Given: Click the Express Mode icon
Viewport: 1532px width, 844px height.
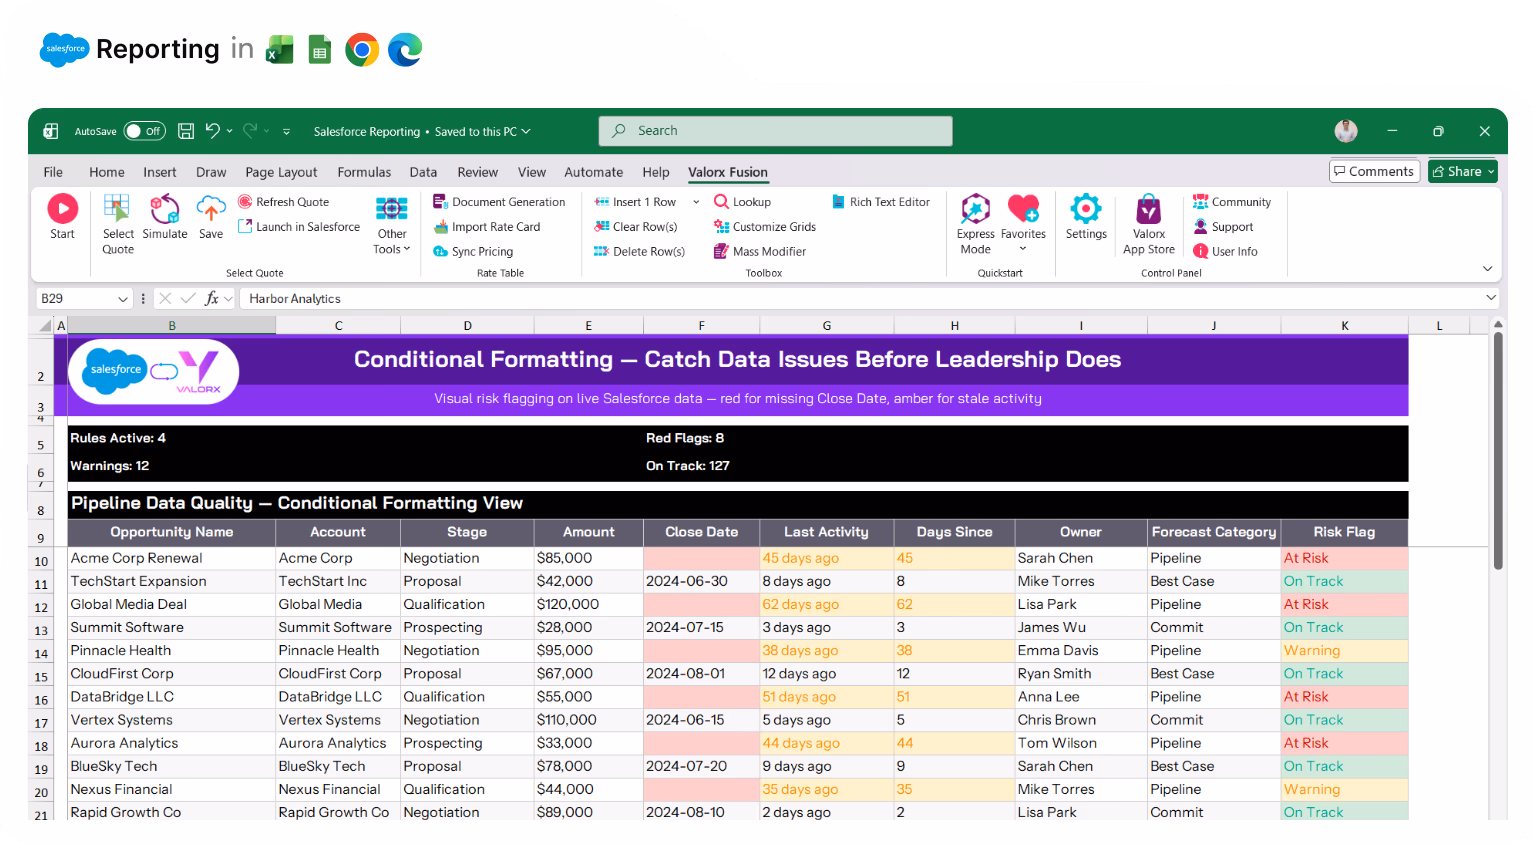Looking at the screenshot, I should (975, 212).
